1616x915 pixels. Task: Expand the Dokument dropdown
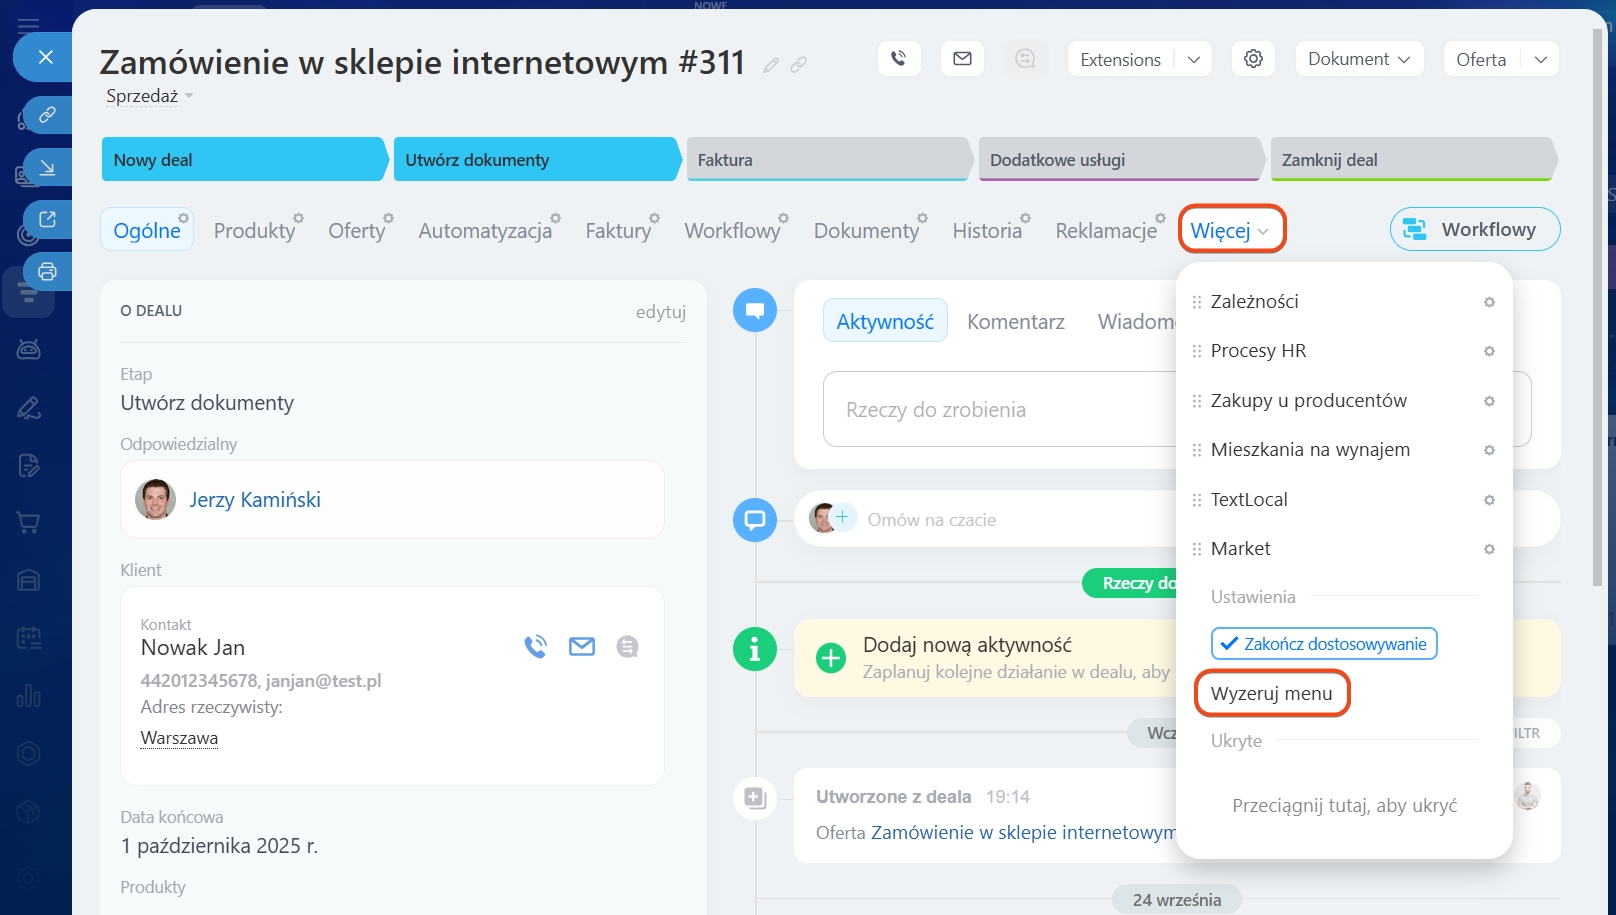tap(1358, 59)
